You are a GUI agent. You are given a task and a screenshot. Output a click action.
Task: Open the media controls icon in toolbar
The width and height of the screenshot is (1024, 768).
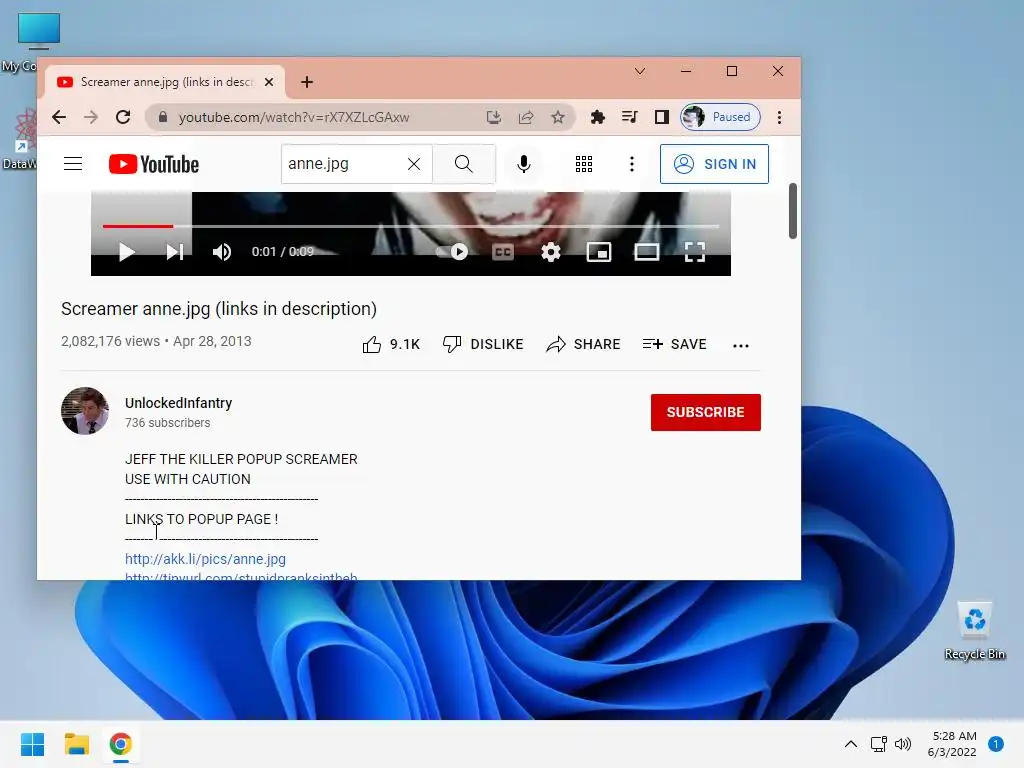click(630, 117)
